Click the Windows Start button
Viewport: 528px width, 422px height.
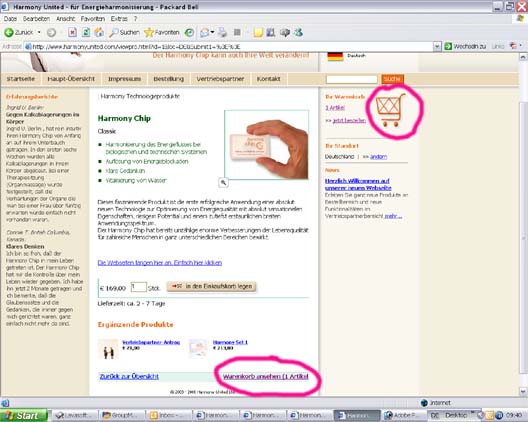click(24, 416)
